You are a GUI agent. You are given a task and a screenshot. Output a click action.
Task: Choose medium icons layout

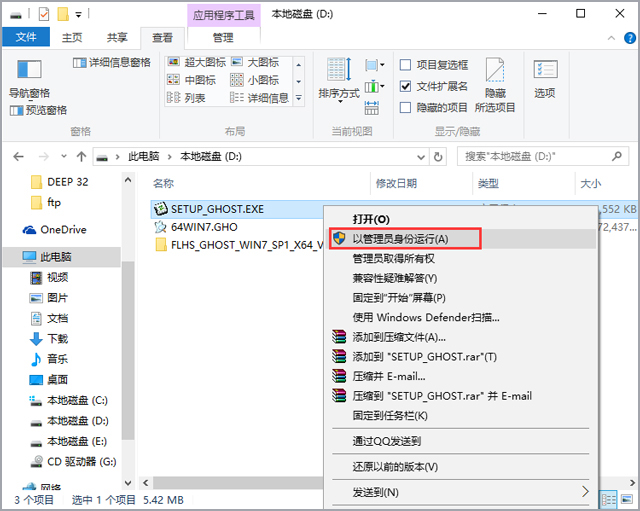[191, 80]
